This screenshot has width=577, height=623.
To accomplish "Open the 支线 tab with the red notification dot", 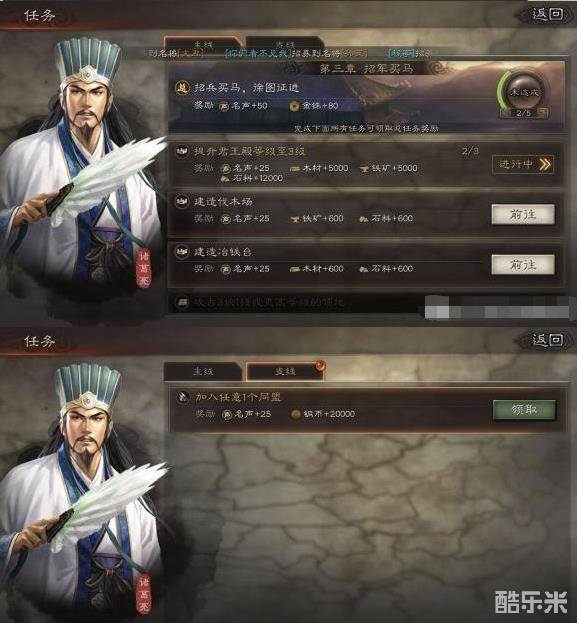I will click(285, 371).
